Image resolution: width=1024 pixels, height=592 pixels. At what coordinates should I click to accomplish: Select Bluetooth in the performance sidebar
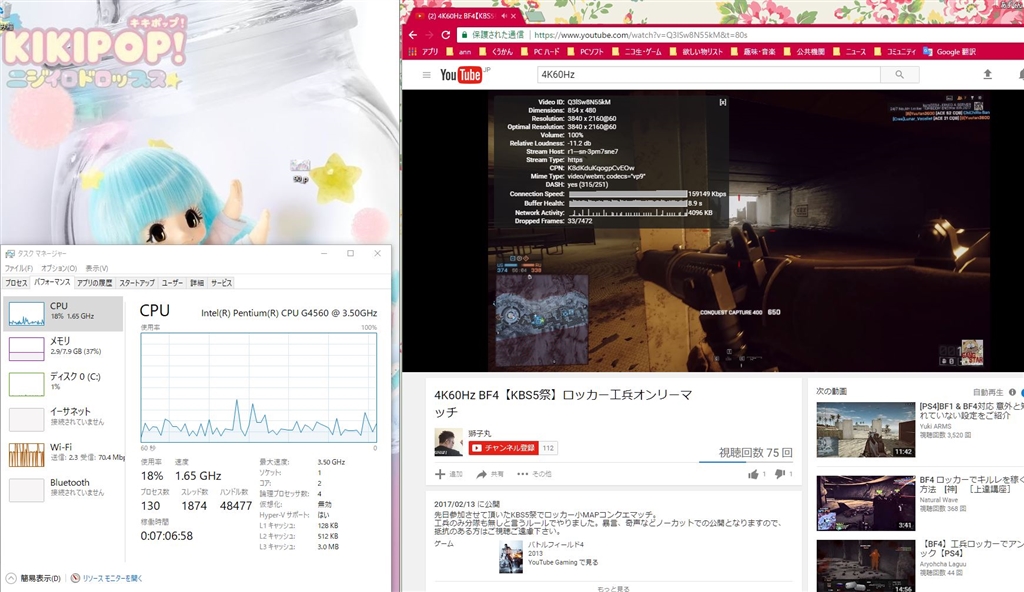[x=63, y=489]
